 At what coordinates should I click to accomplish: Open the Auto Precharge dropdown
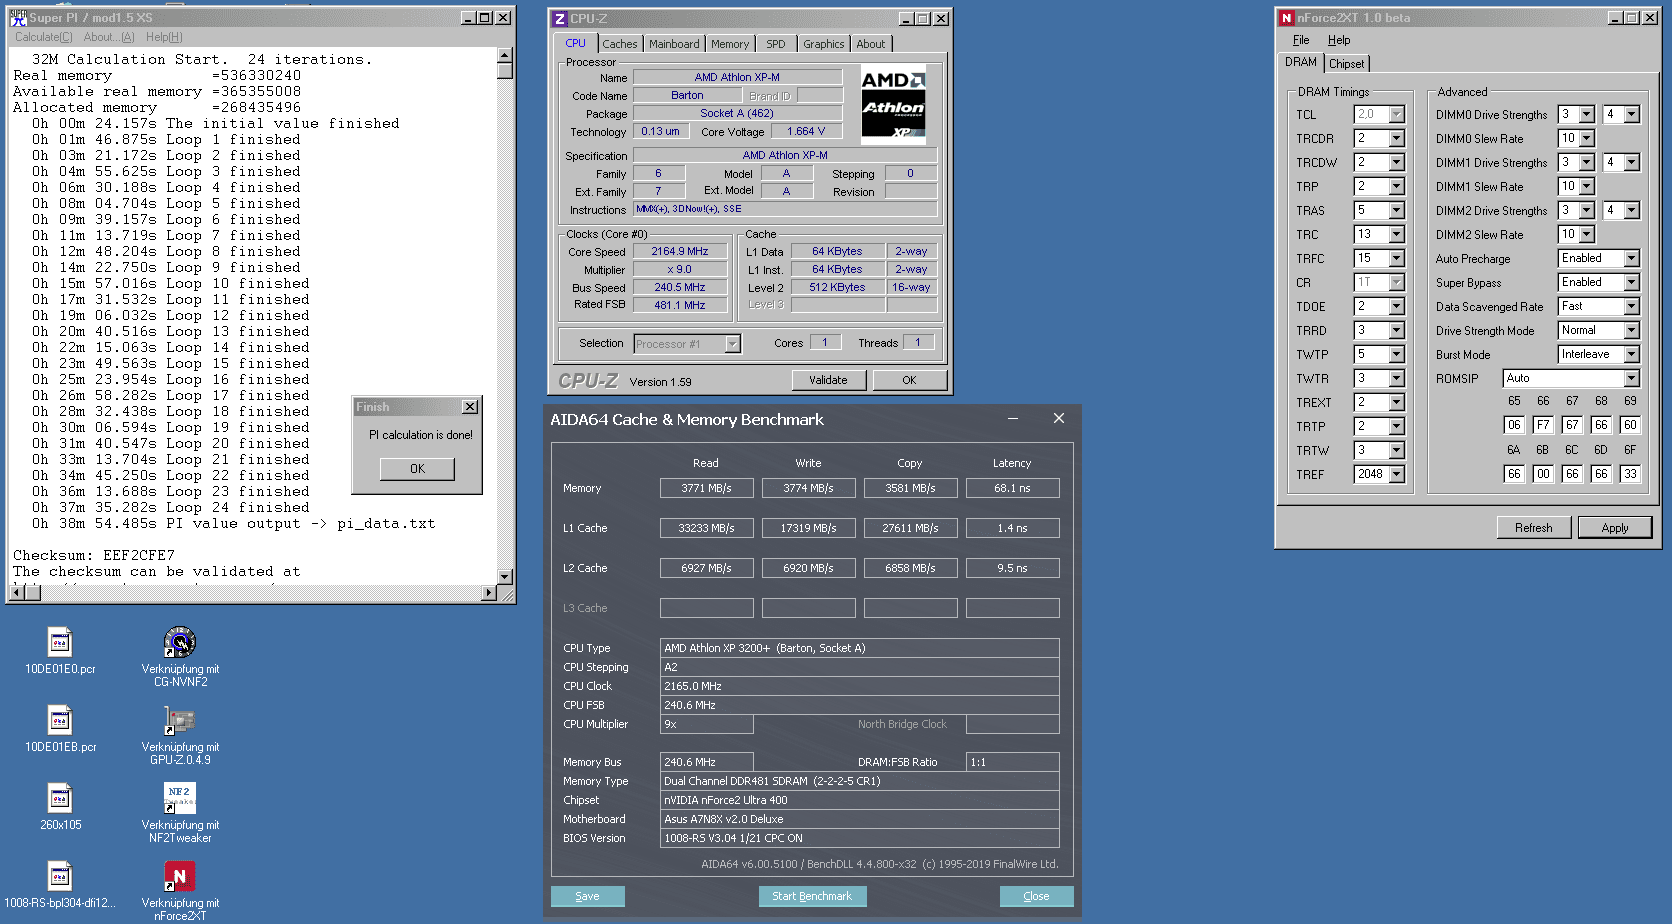pos(1631,259)
